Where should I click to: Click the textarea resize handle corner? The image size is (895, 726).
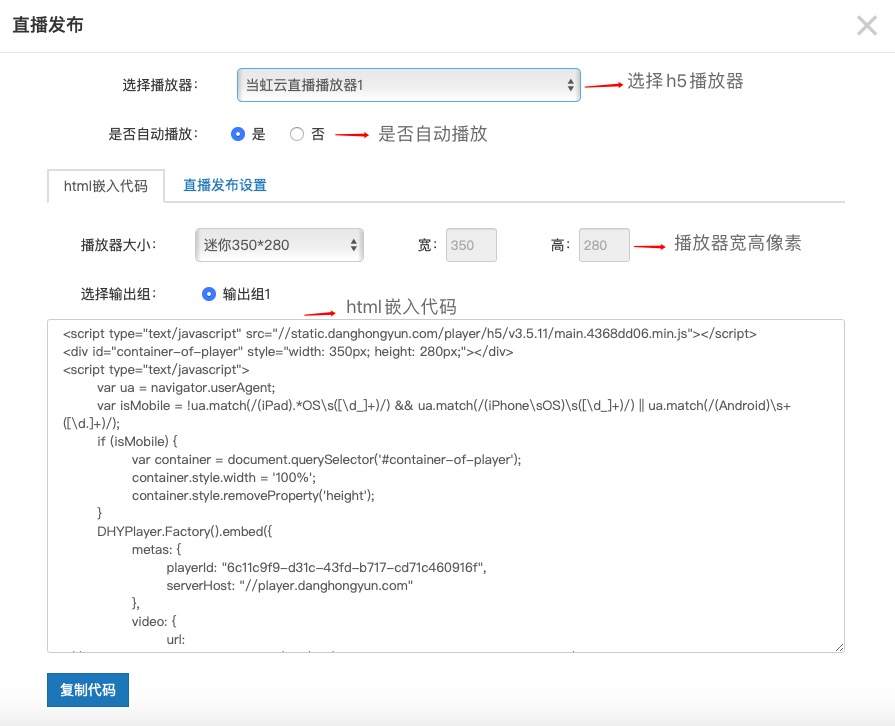tap(839, 647)
